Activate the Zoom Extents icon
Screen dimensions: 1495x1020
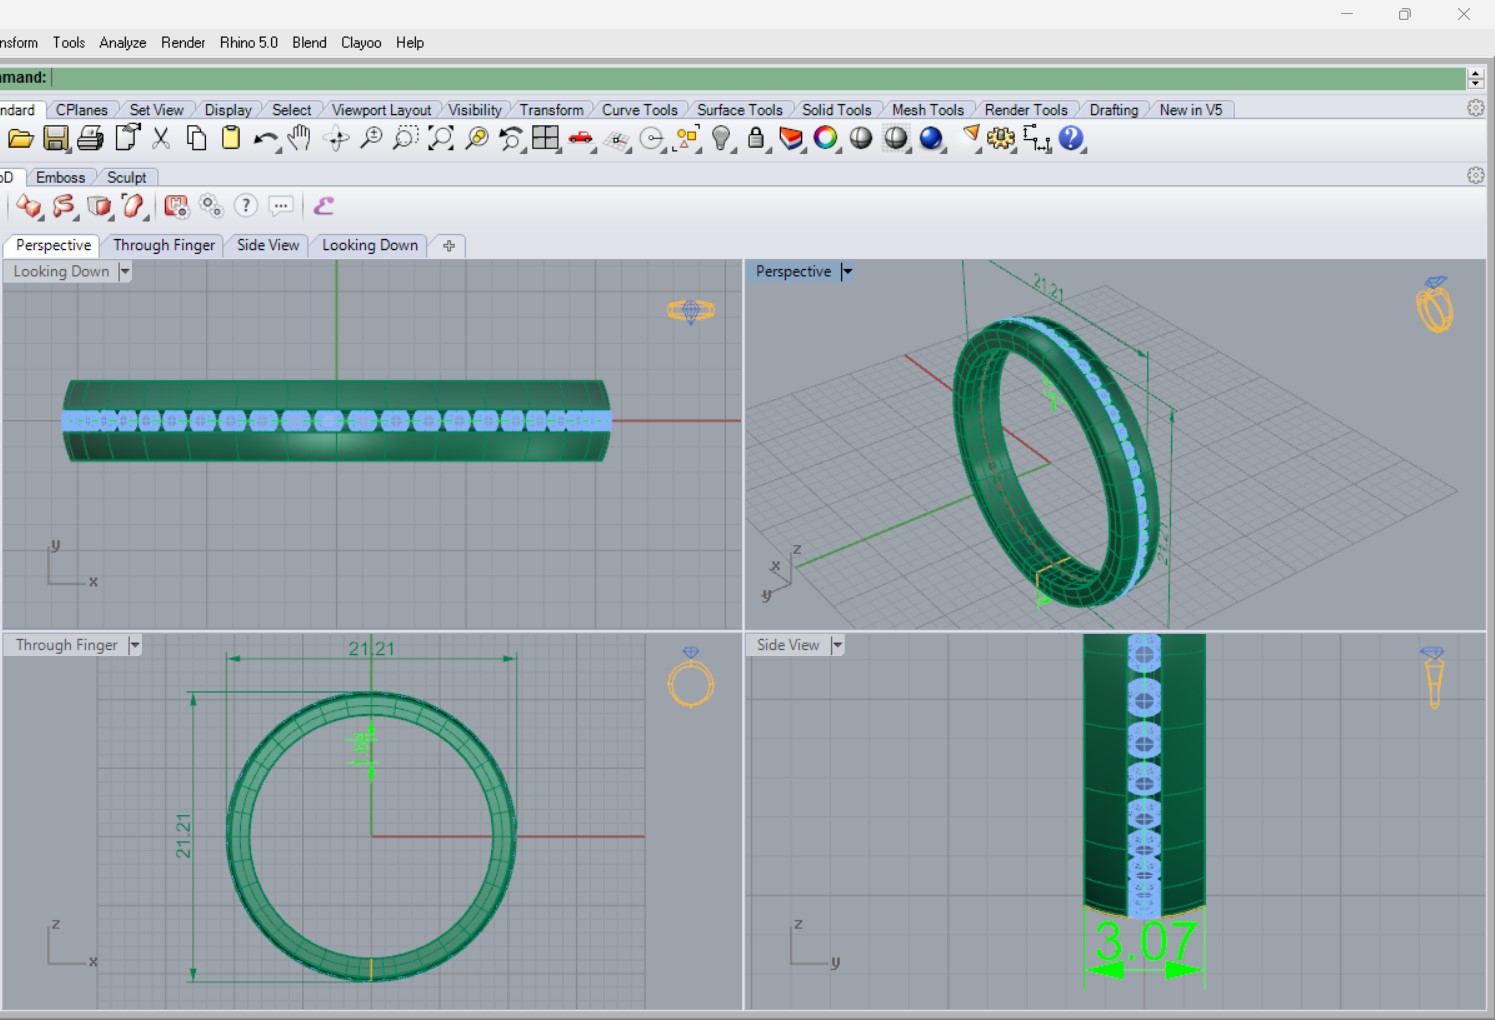(441, 139)
